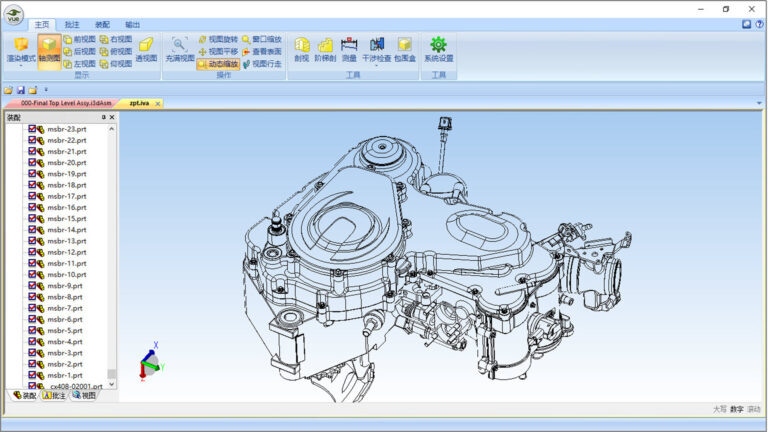Select the 轴测图 axonometric view

tap(49, 51)
